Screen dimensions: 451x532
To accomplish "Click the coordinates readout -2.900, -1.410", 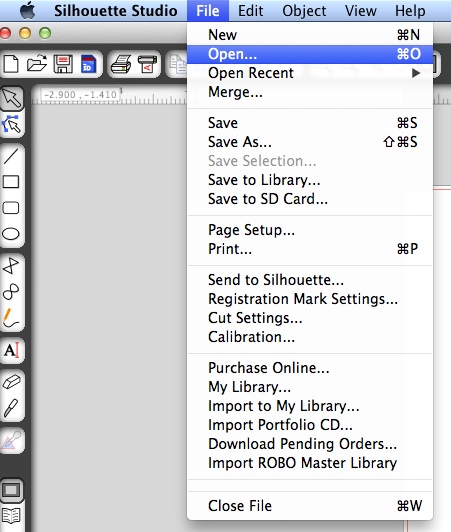I will pos(80,94).
